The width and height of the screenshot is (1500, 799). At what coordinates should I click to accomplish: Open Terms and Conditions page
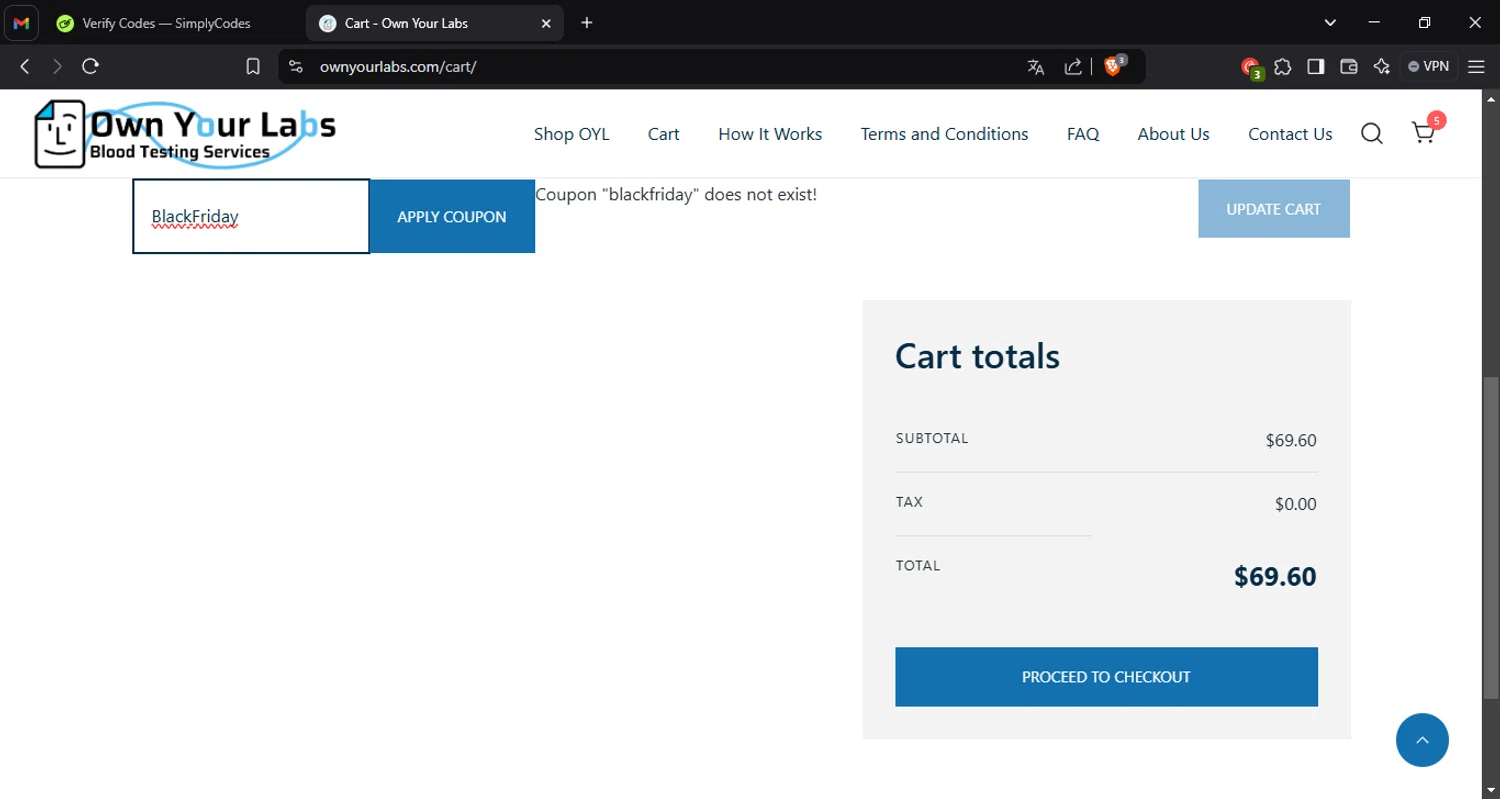tap(944, 134)
